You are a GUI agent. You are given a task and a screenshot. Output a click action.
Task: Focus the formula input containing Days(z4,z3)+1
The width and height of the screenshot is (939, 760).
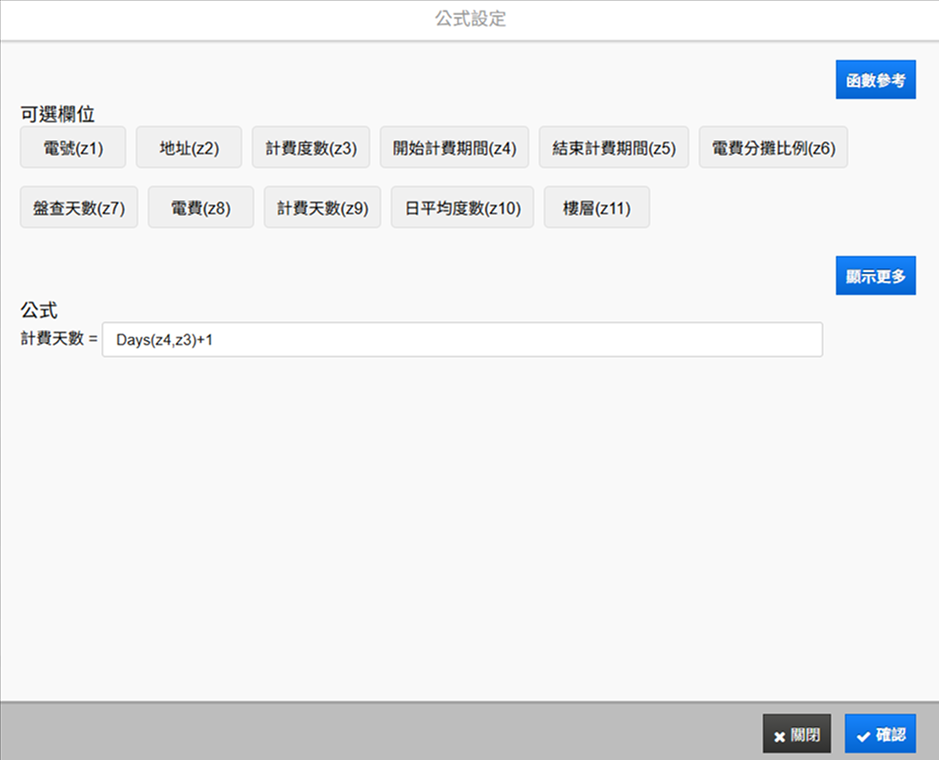click(x=462, y=340)
